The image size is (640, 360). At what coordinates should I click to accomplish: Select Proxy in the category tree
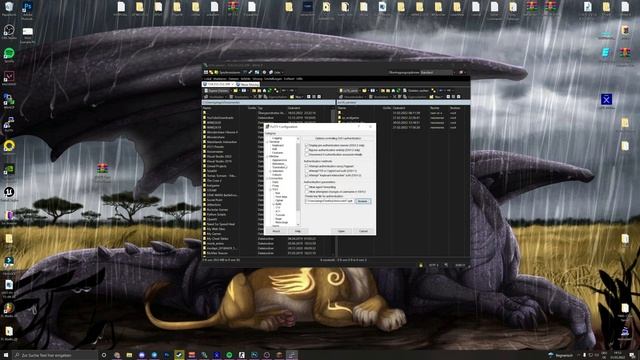tap(276, 186)
